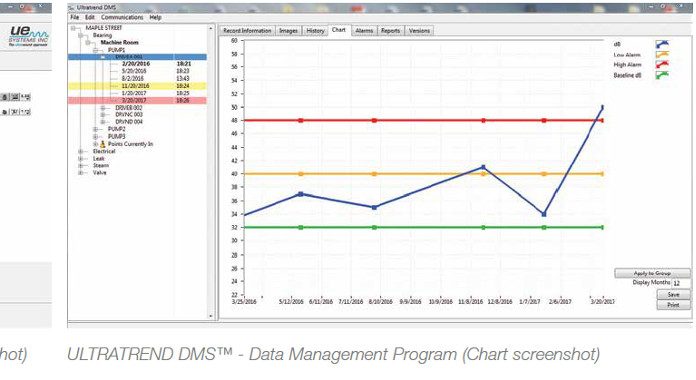The image size is (696, 380).
Task: Click the UE Systems logo in left window
Action: [29, 36]
